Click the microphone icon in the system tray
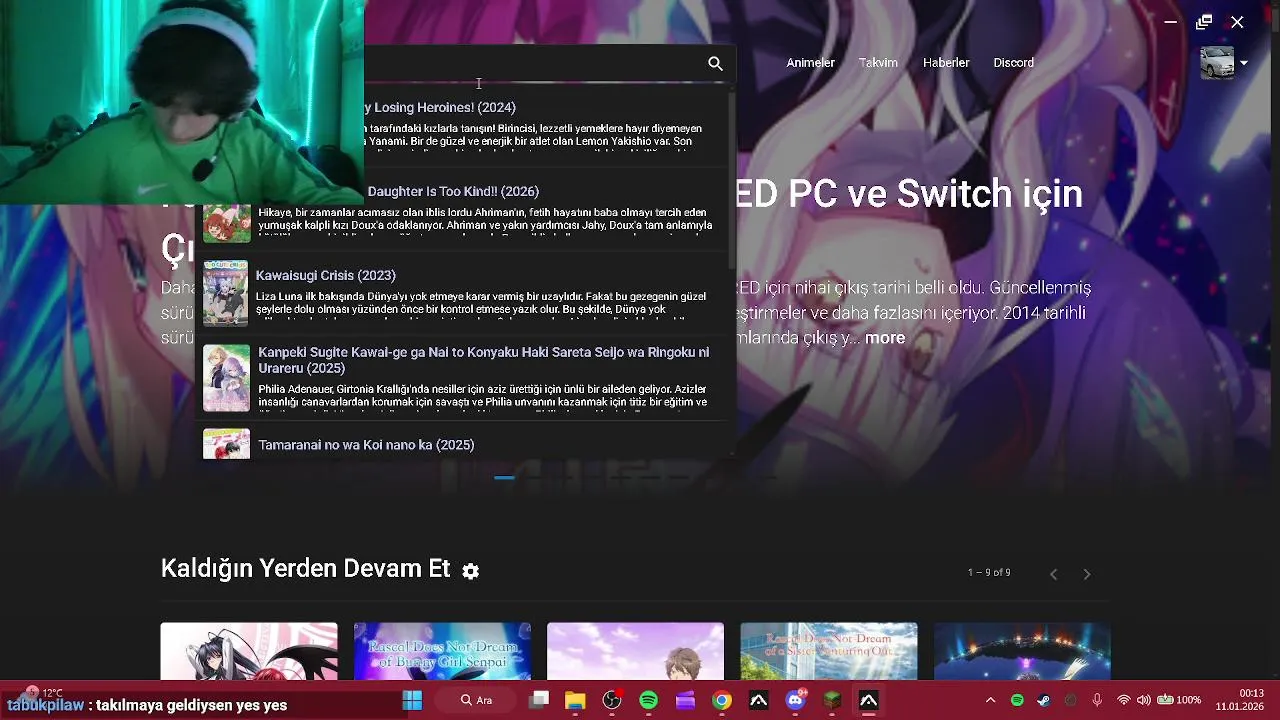This screenshot has width=1280, height=720. (x=1097, y=700)
